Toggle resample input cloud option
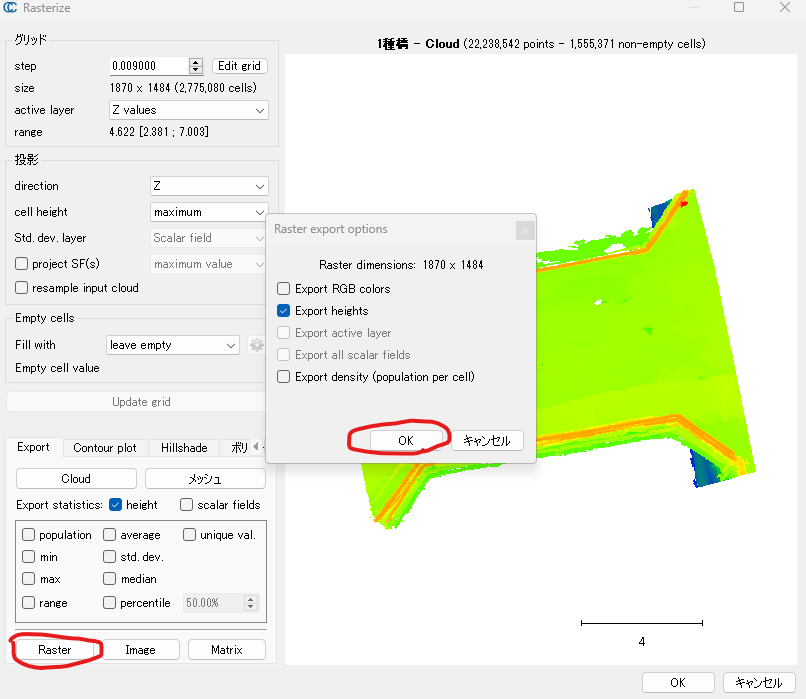 pos(22,288)
